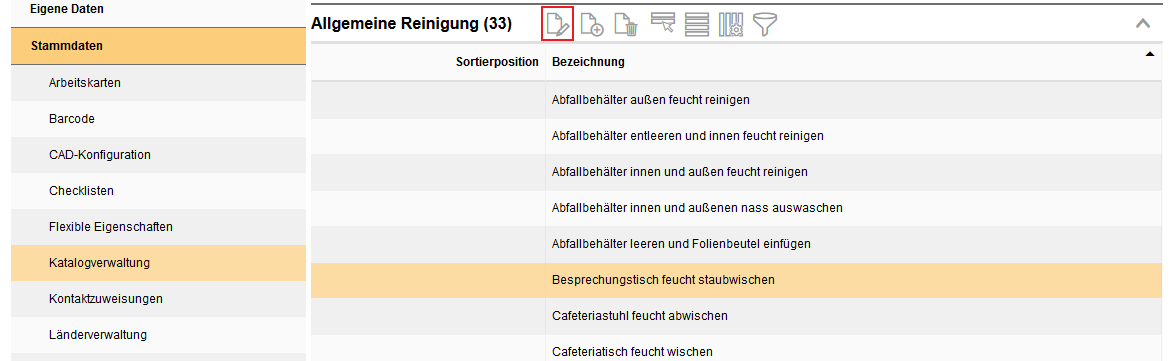1172x361 pixels.
Task: Click the 'Allgemeine Reinigung (33)' panel title
Action: click(411, 25)
